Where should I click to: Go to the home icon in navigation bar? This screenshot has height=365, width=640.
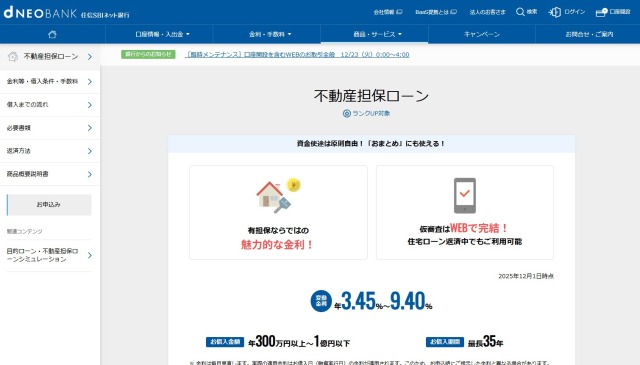52,34
